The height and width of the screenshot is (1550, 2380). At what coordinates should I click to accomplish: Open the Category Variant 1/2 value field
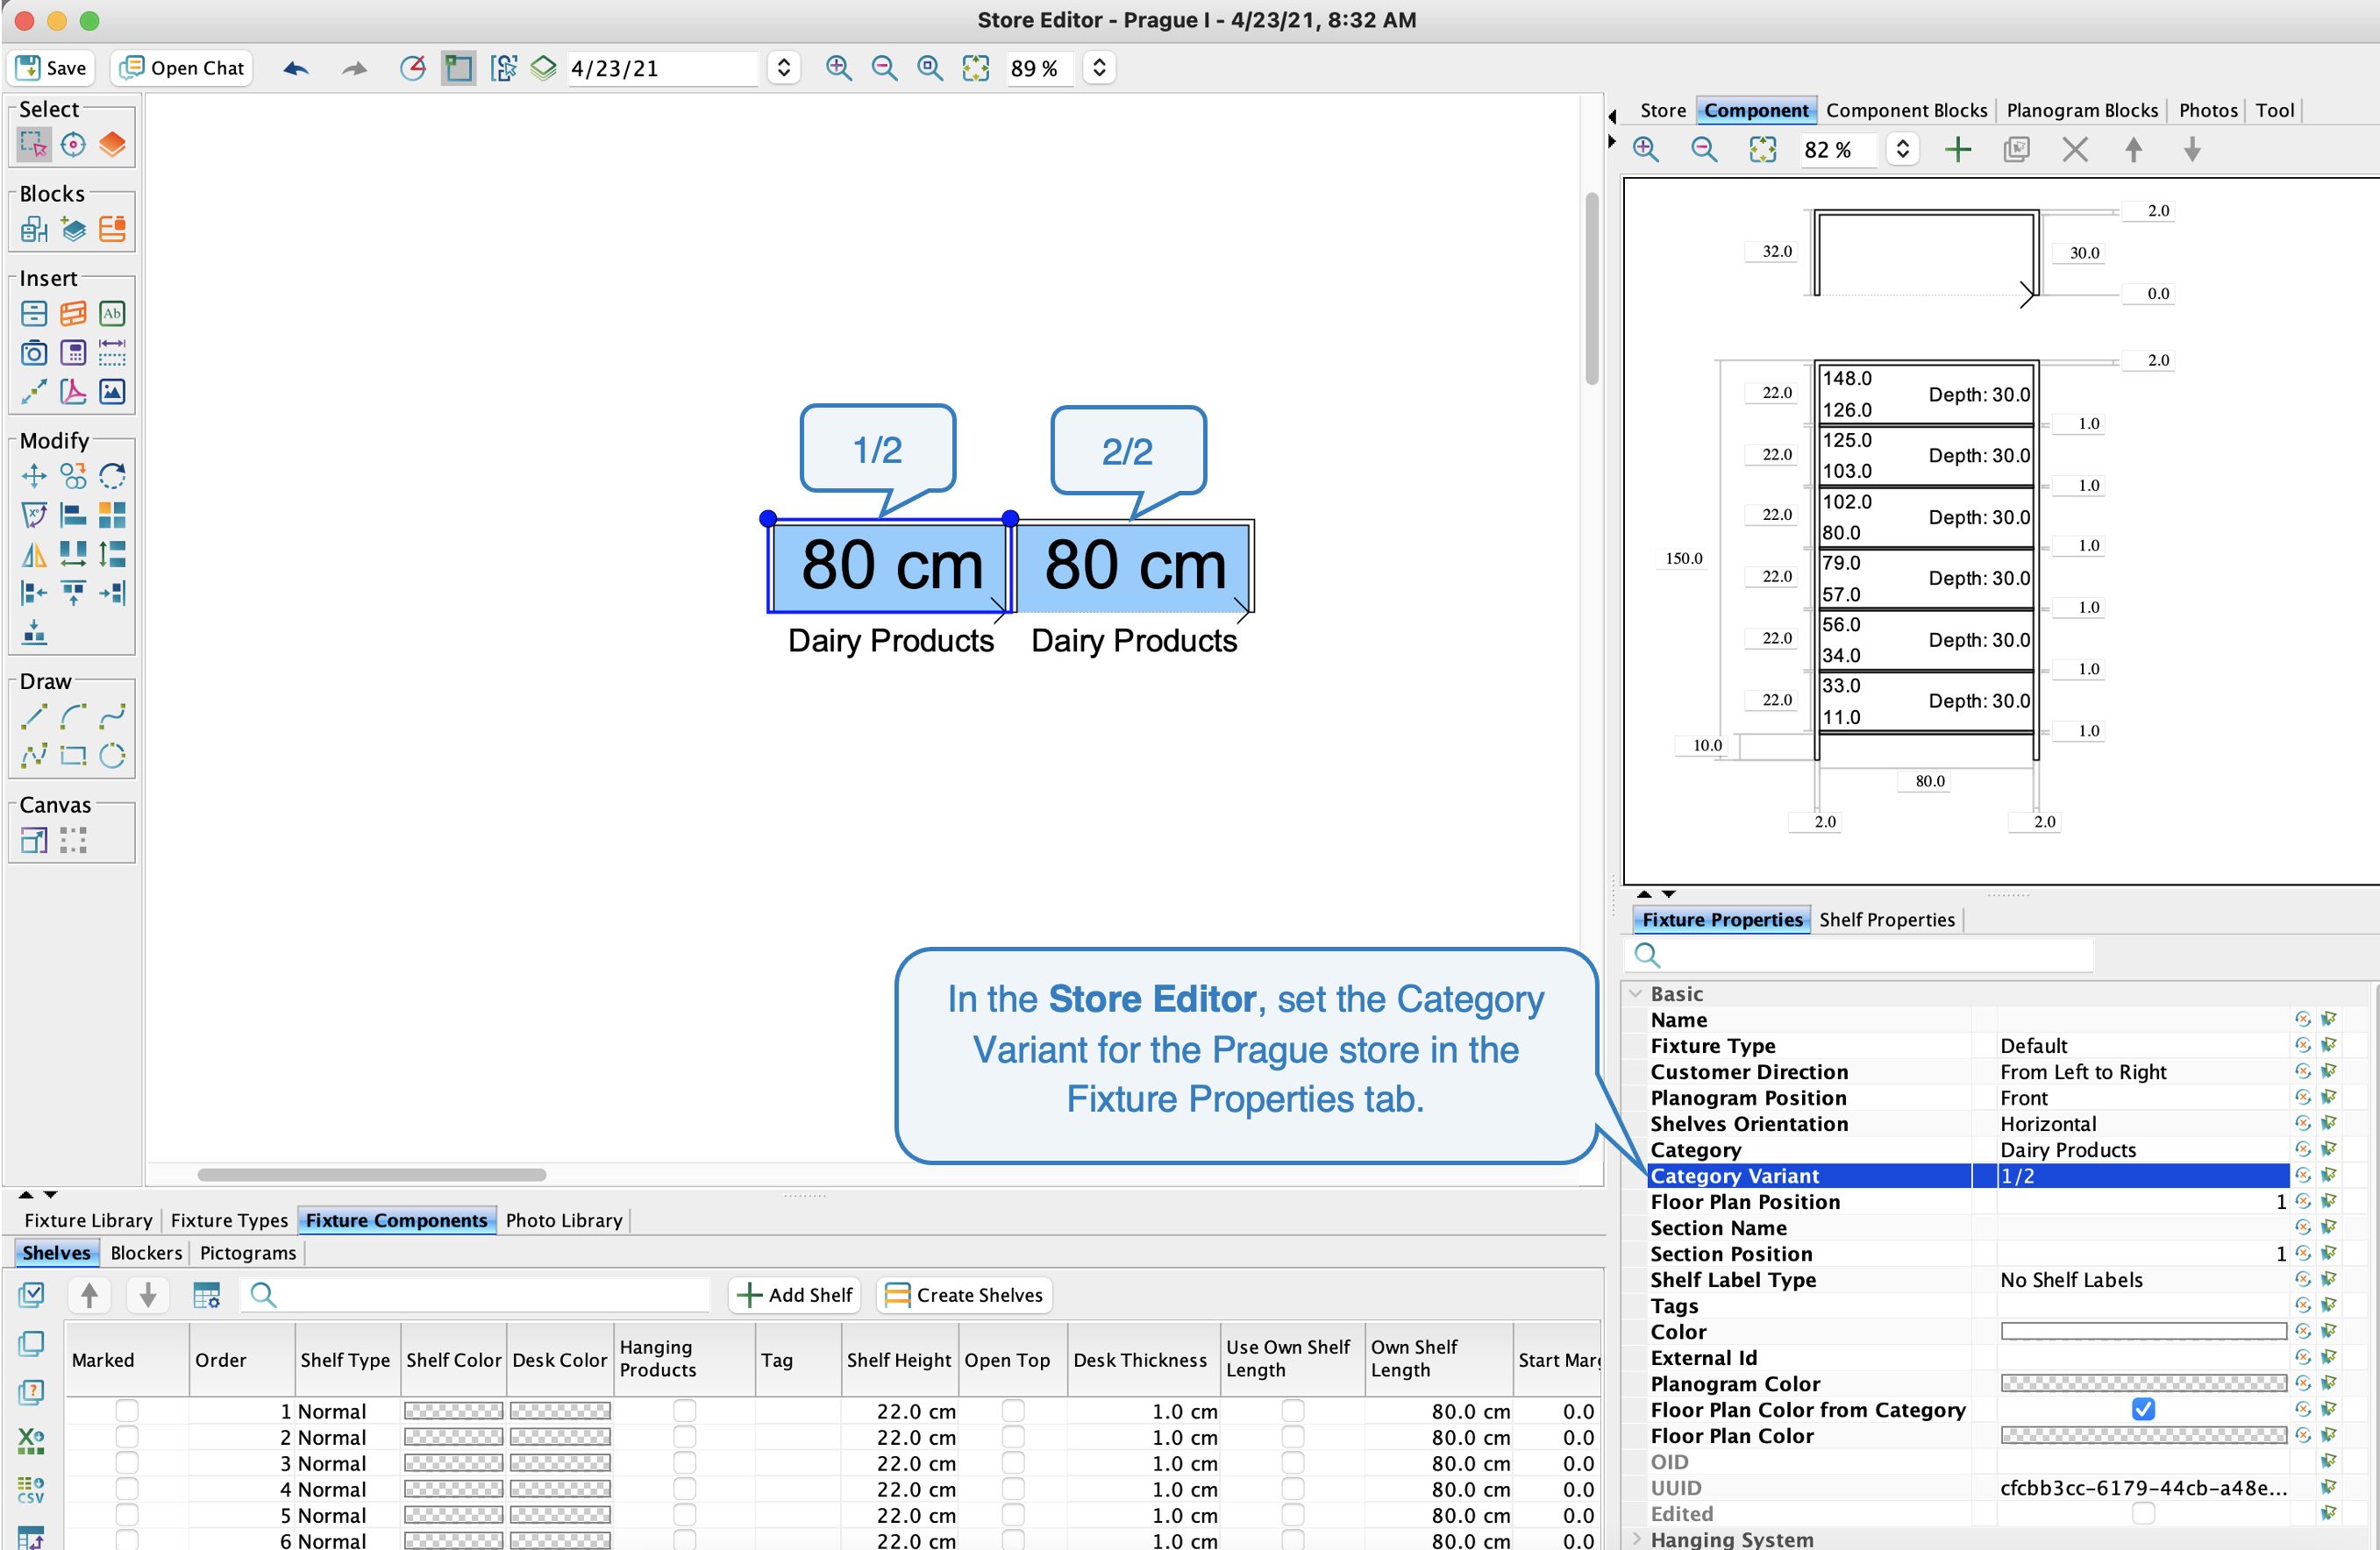(x=2142, y=1175)
